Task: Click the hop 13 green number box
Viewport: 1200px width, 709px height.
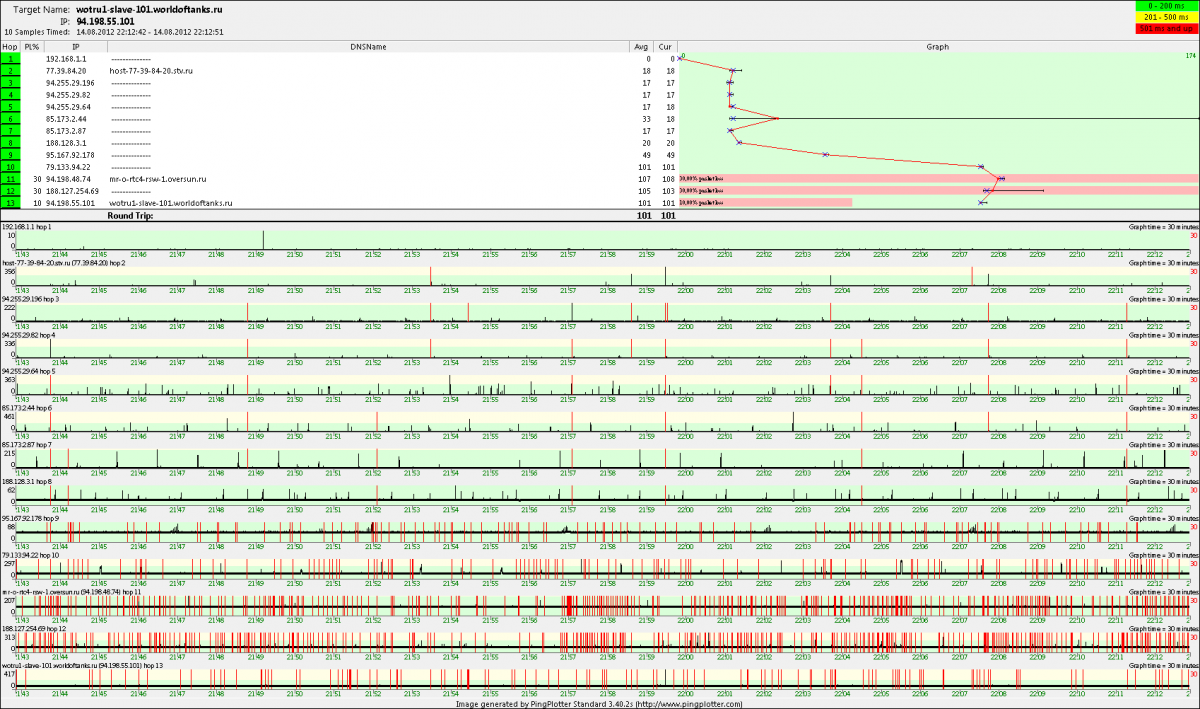Action: pyautogui.click(x=10, y=202)
